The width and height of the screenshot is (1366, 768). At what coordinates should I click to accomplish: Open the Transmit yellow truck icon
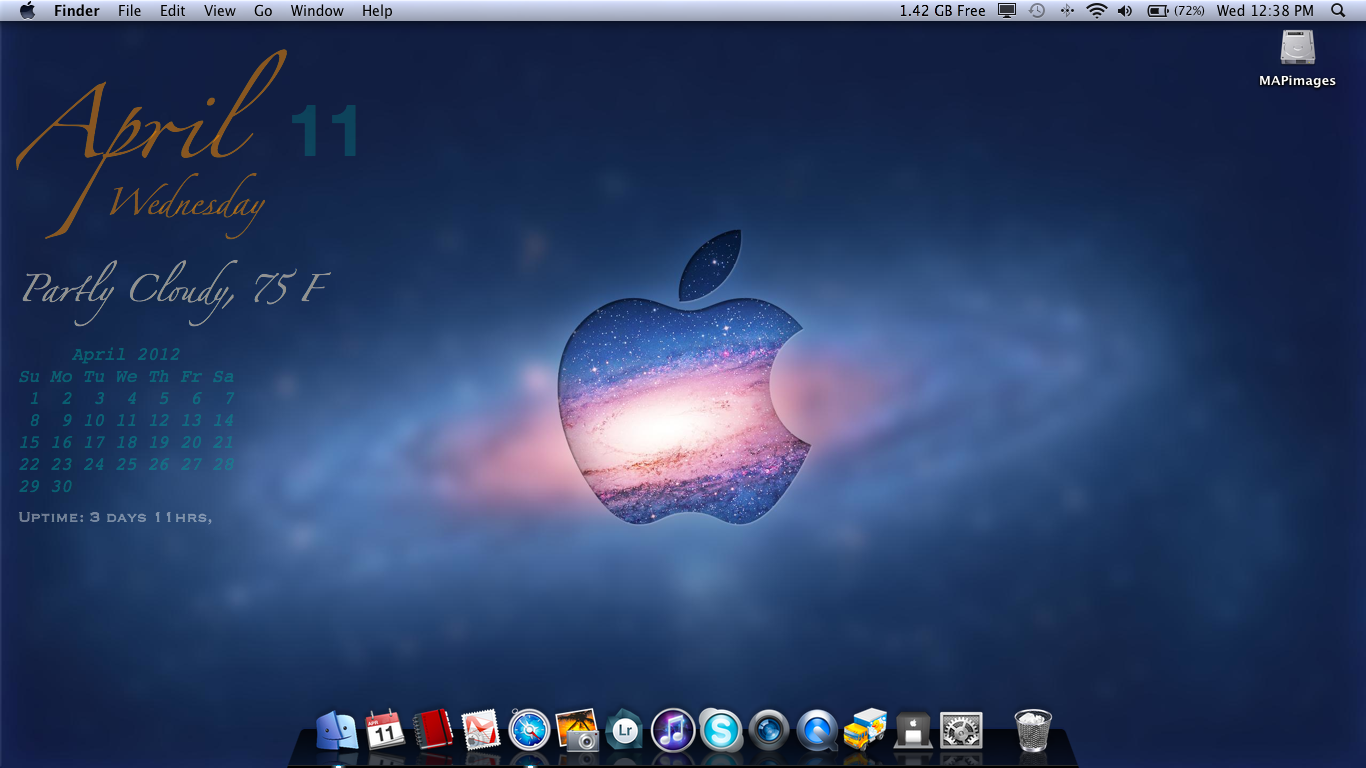[865, 730]
